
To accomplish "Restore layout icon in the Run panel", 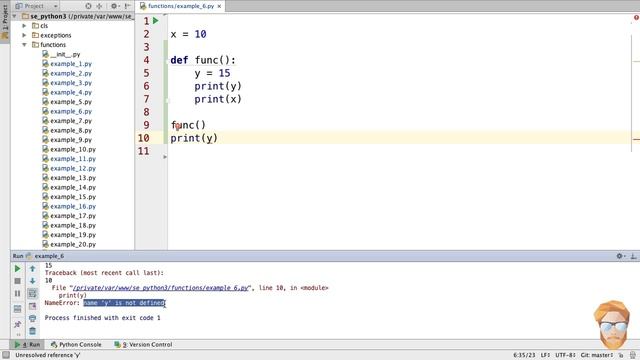I will pos(17,309).
